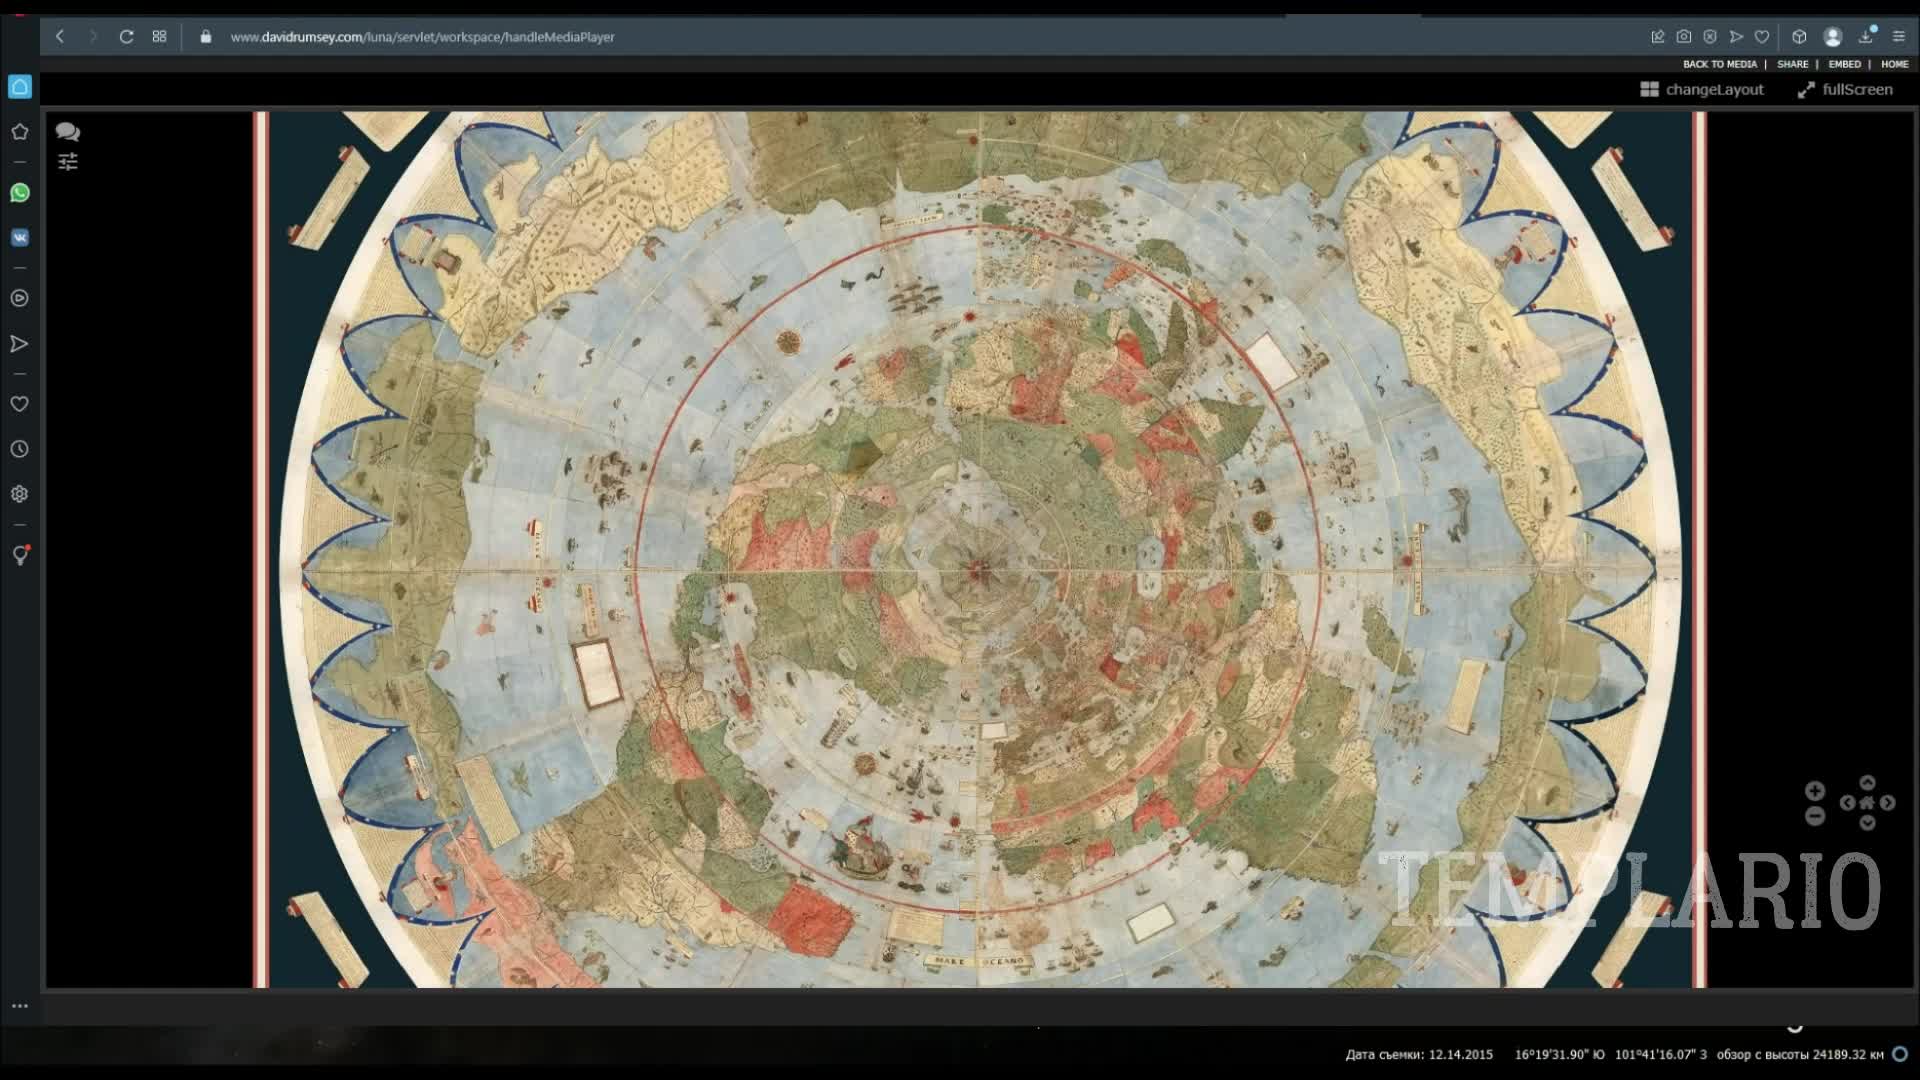This screenshot has height=1080, width=1920.
Task: Open My Flow in the sidebar
Action: pos(20,344)
